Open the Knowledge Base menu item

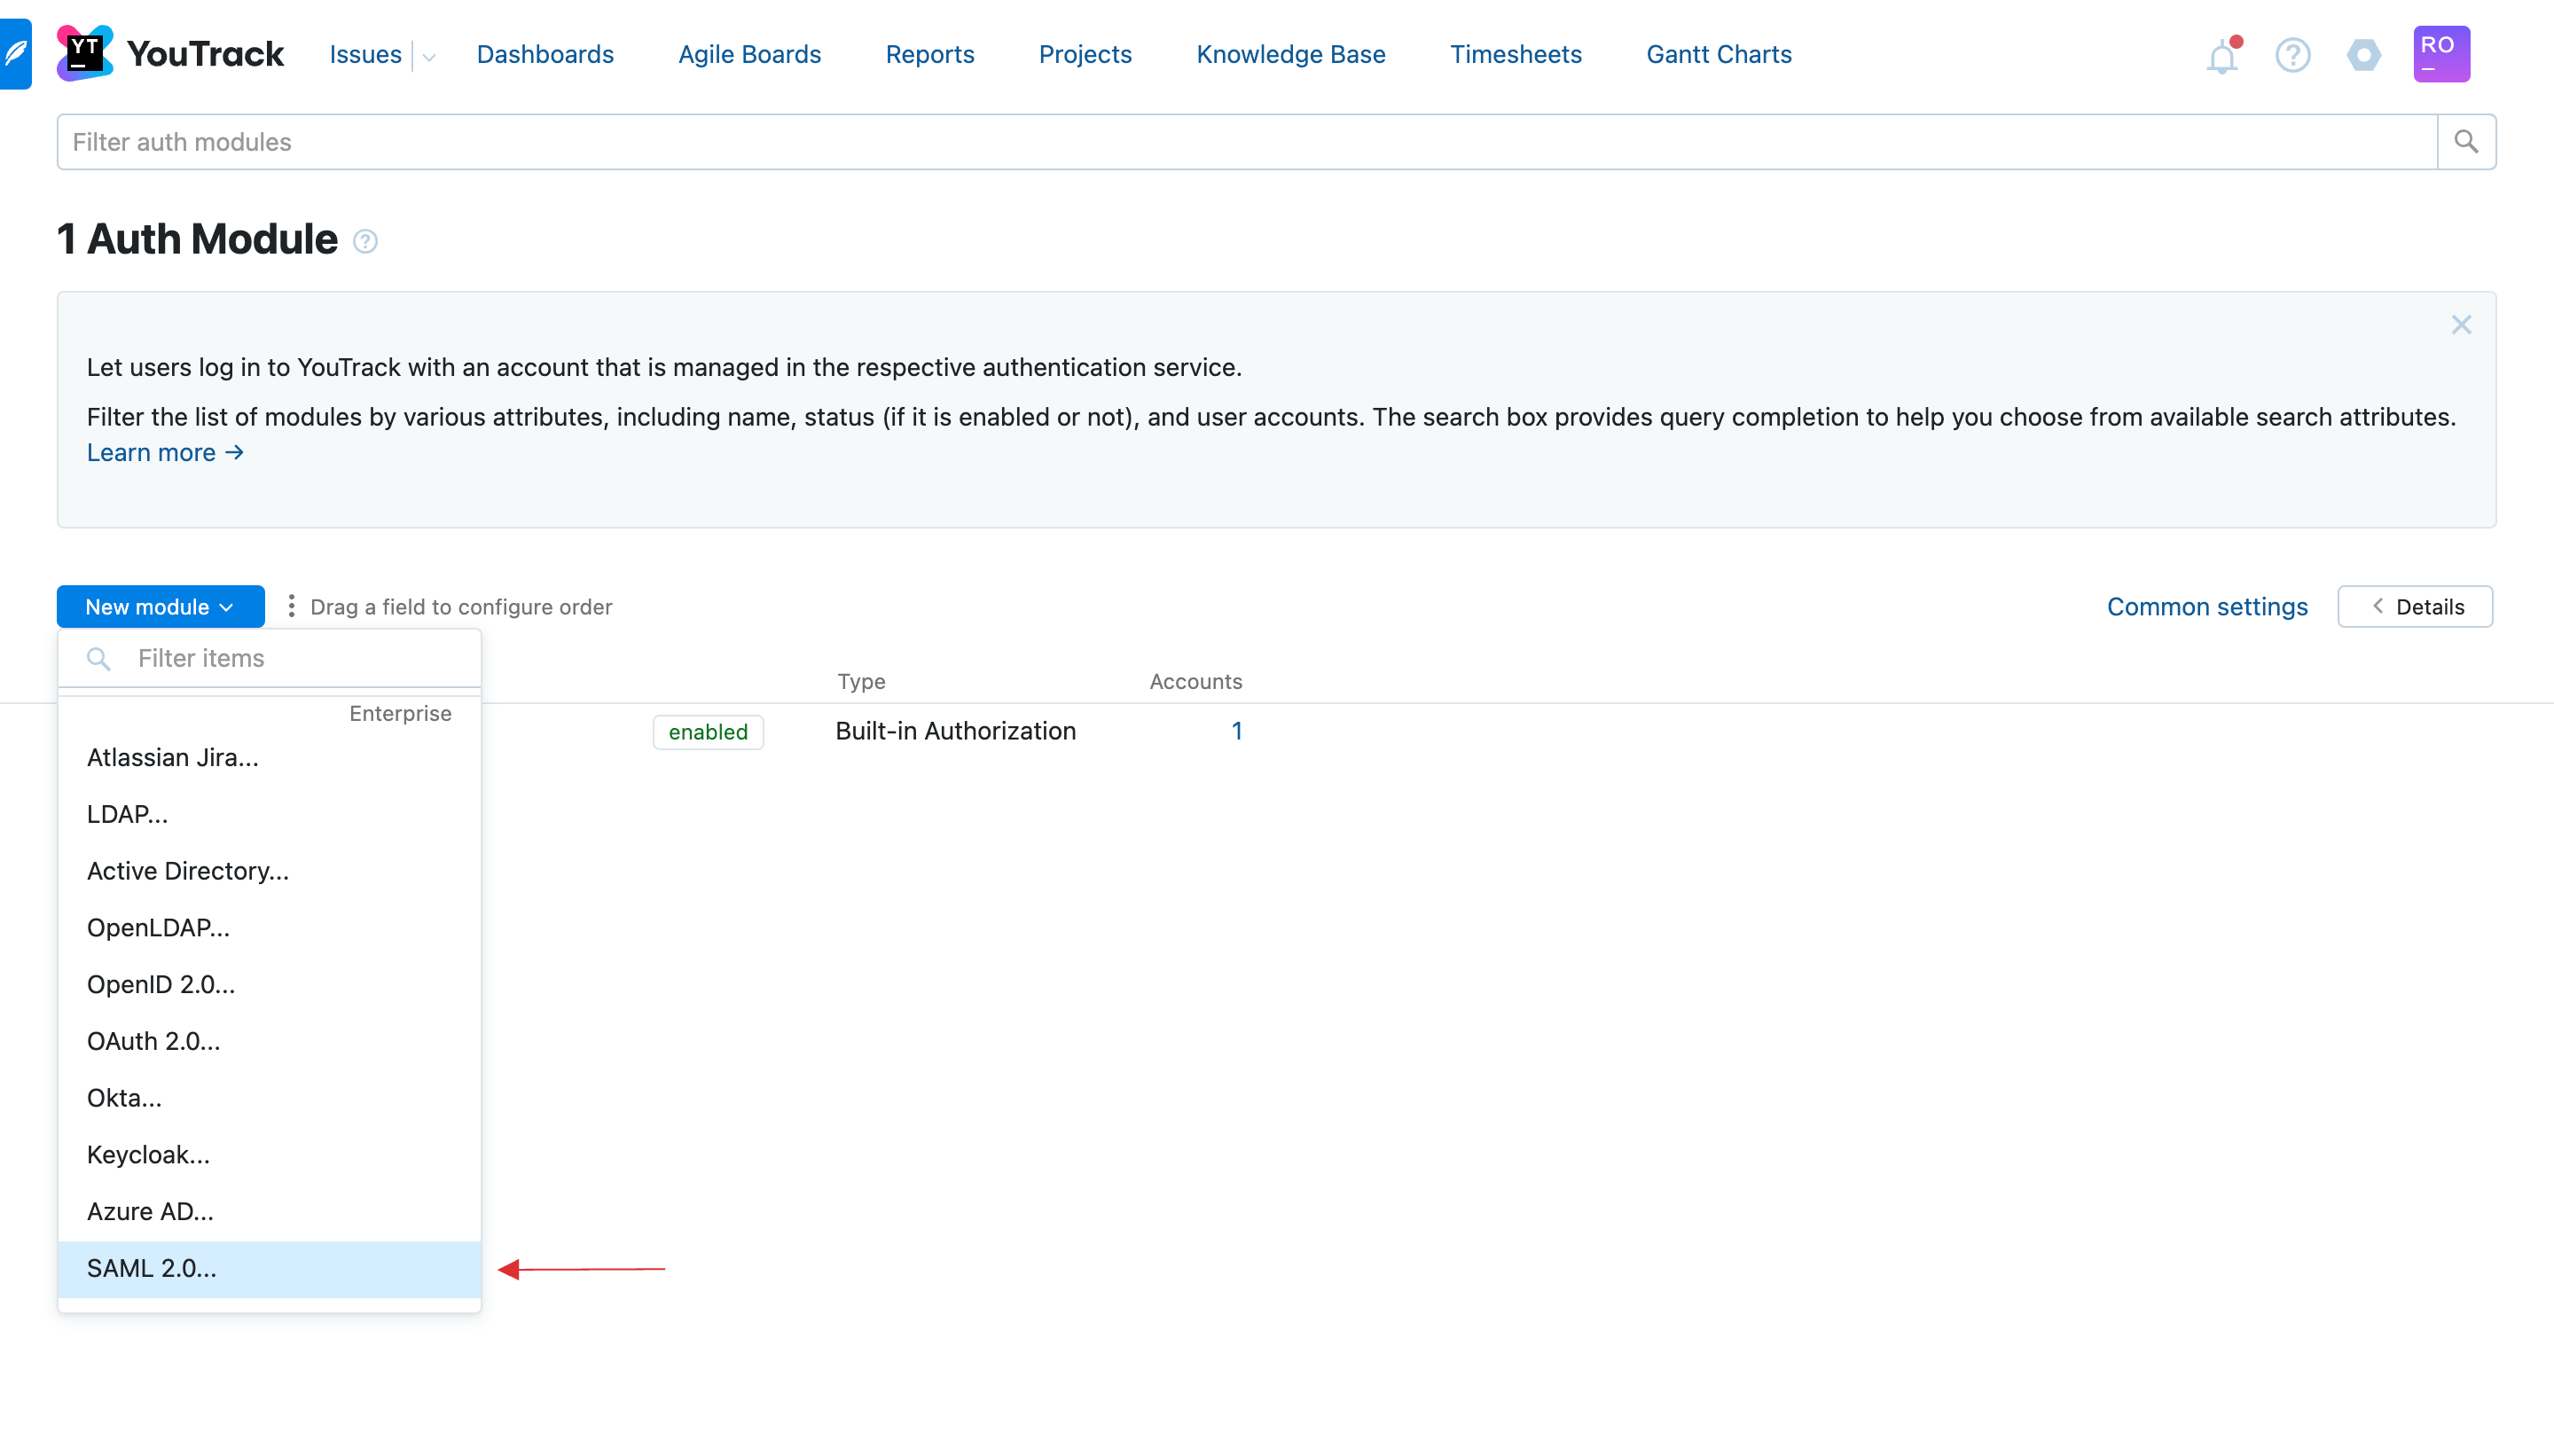click(1289, 52)
